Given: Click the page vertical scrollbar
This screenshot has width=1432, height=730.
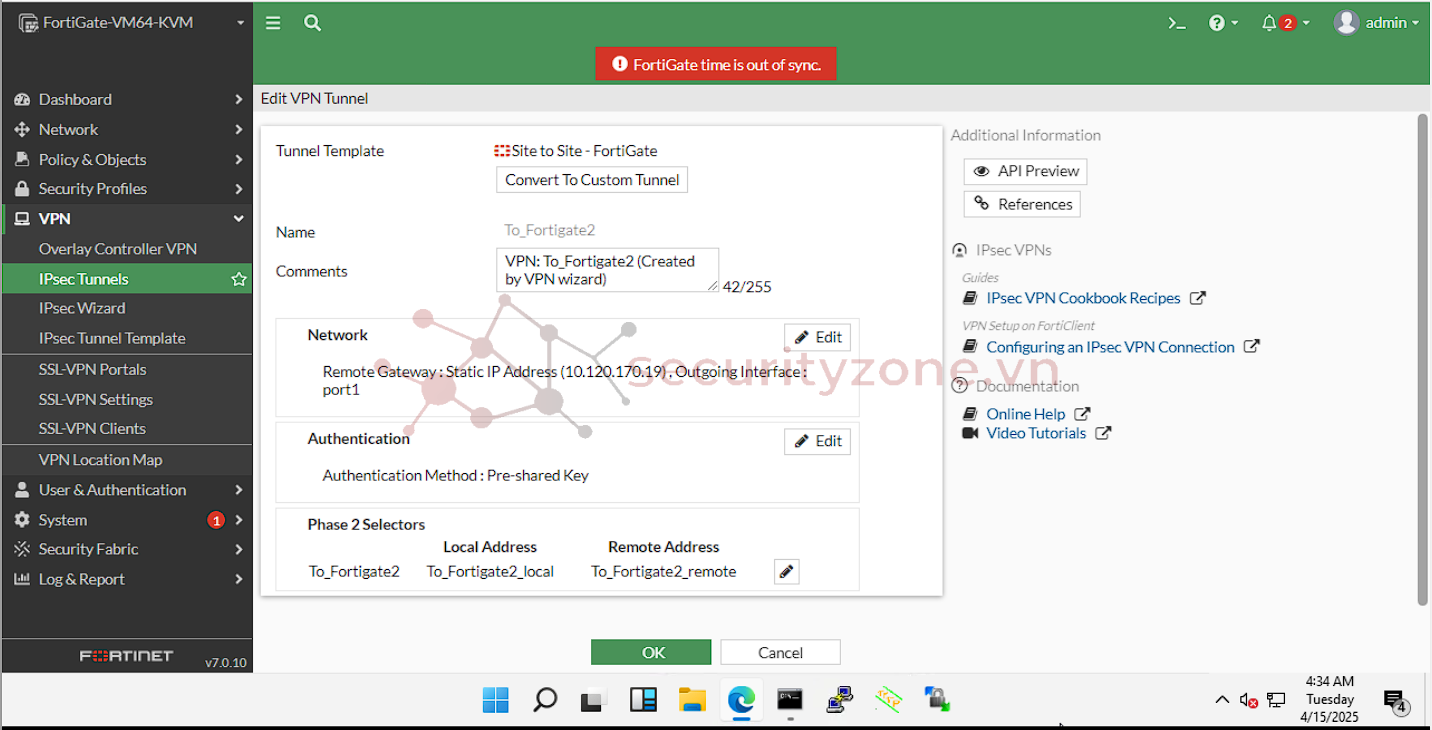Looking at the screenshot, I should (x=1423, y=360).
